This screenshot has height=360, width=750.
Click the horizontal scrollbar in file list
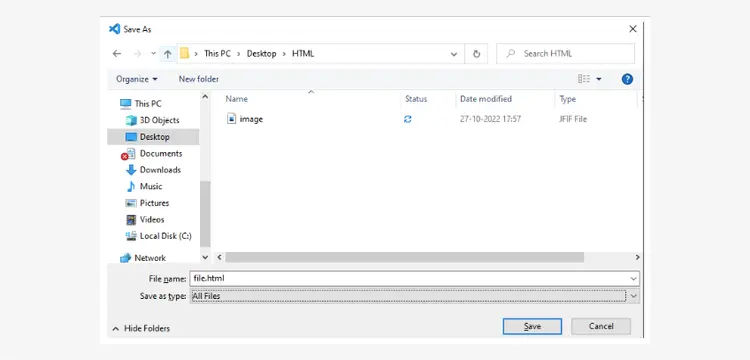click(x=405, y=257)
